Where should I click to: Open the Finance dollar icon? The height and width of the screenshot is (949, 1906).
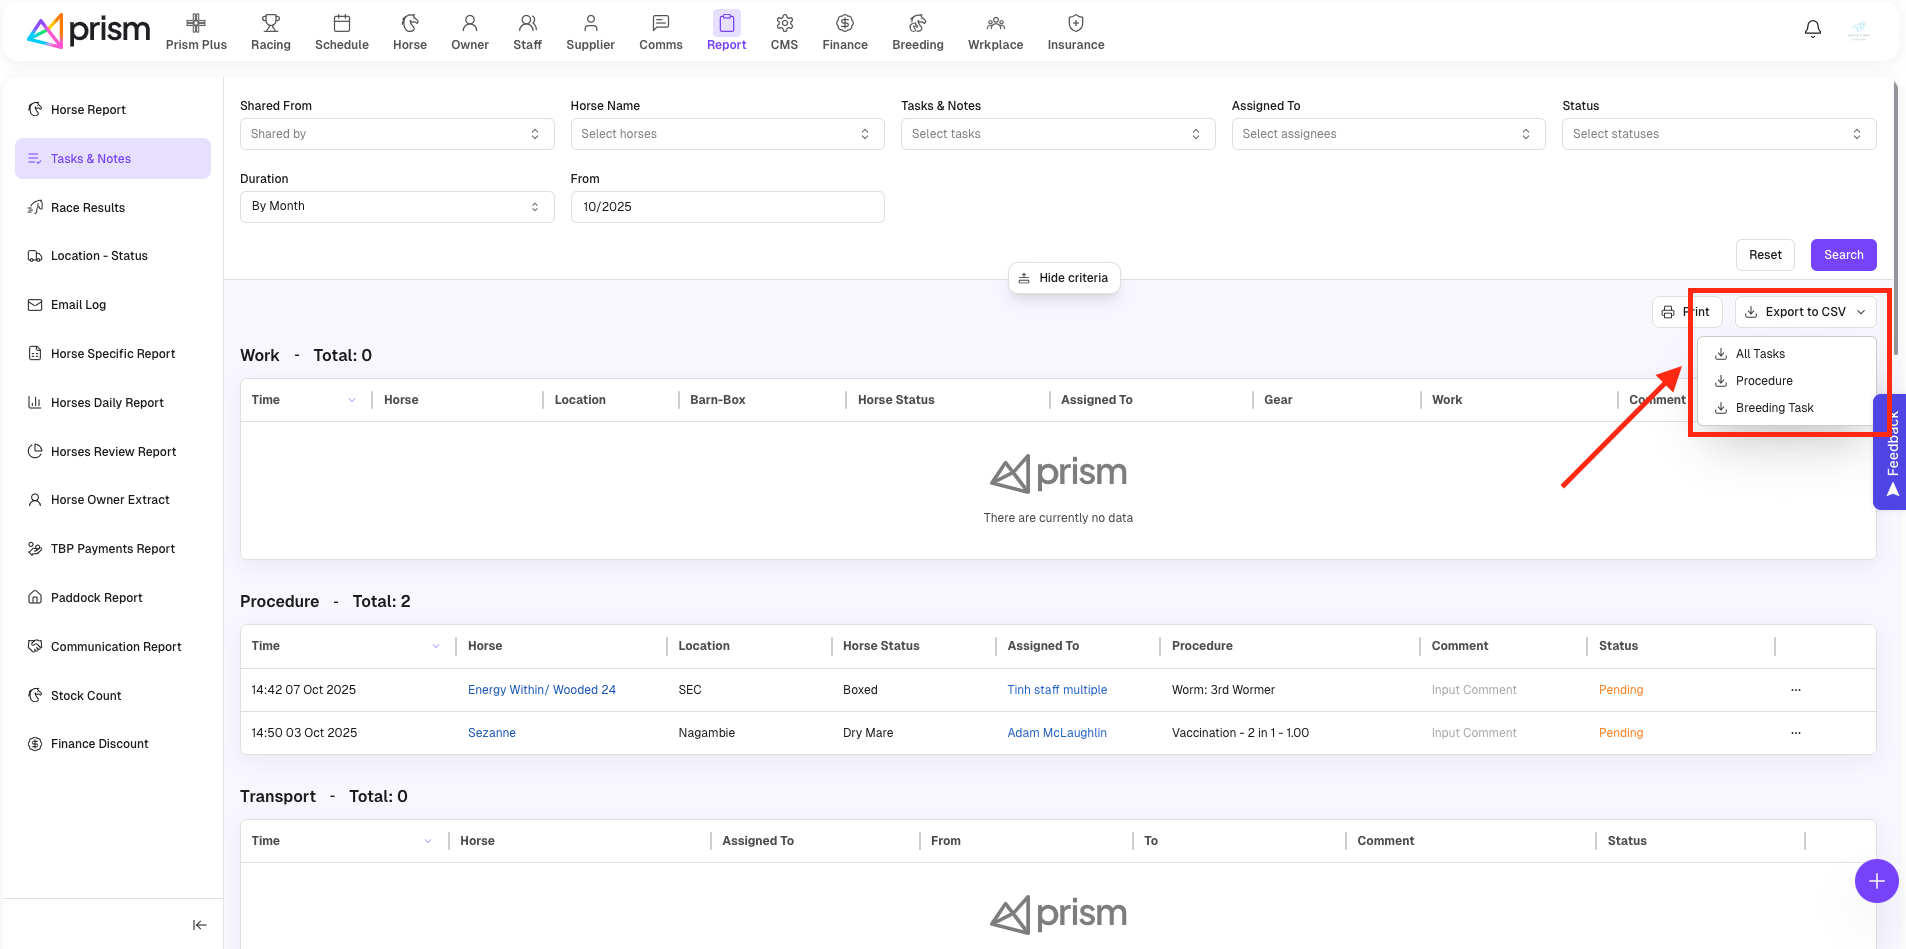pyautogui.click(x=844, y=23)
